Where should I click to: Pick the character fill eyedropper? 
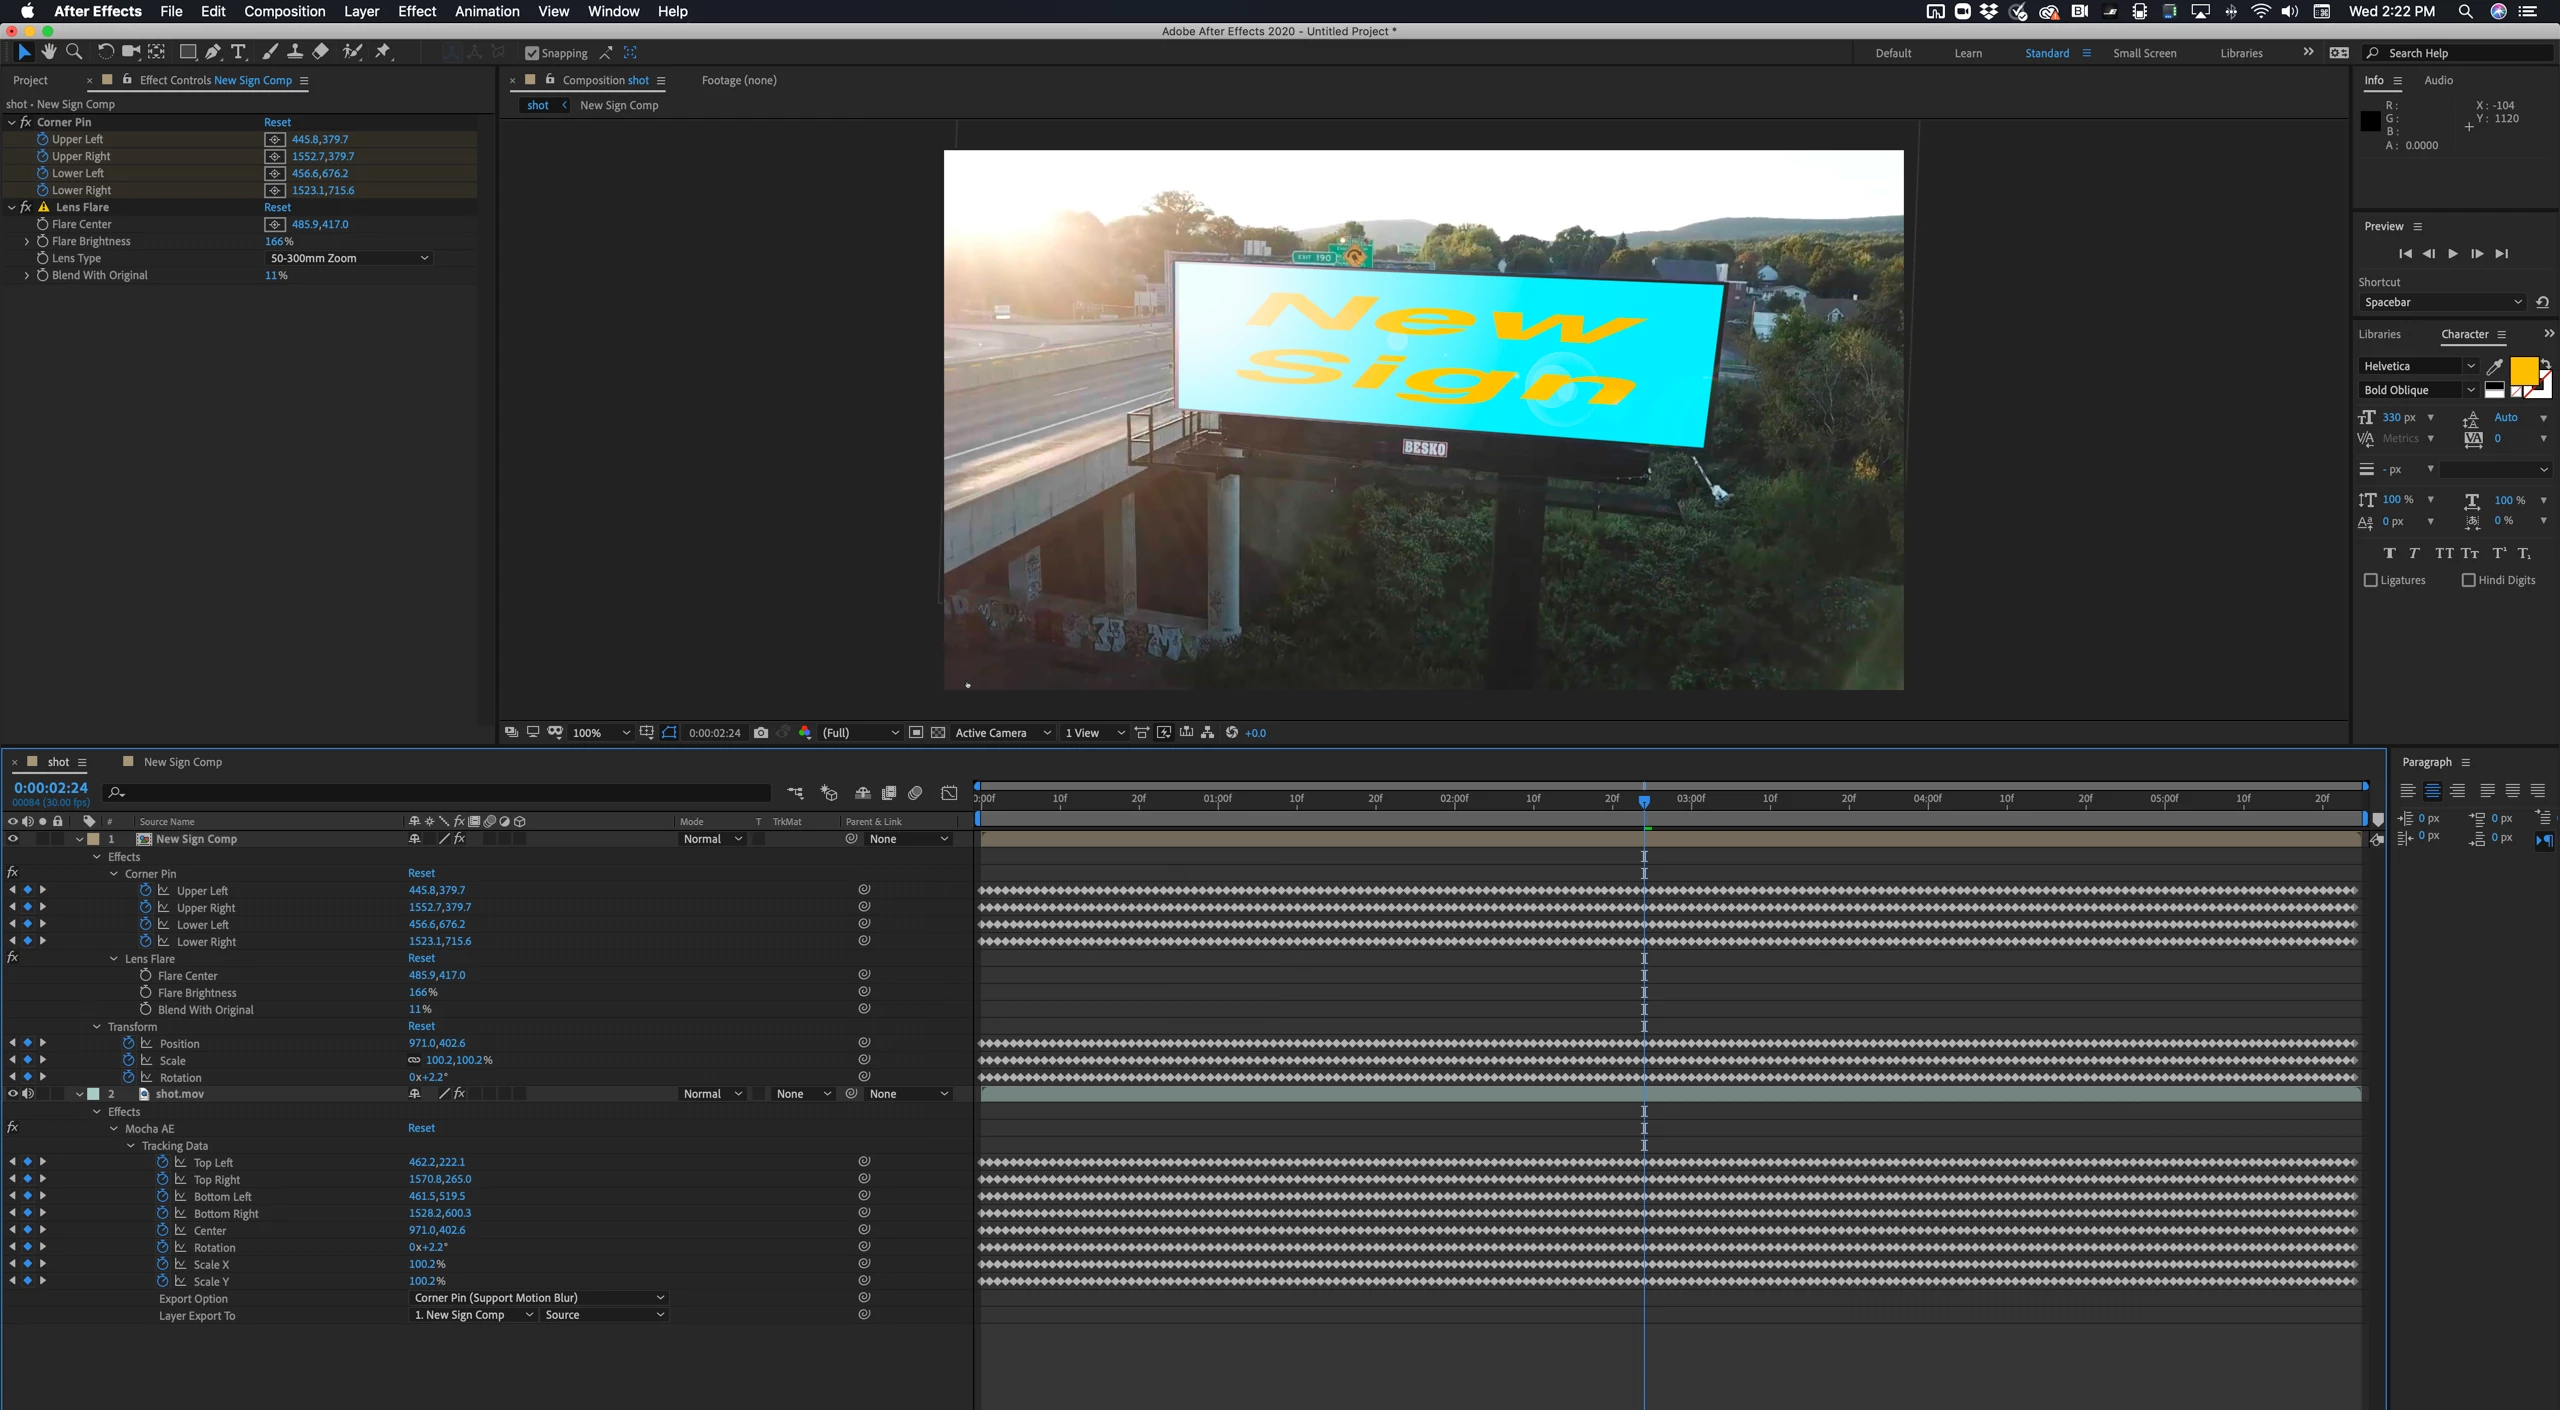pos(2495,366)
